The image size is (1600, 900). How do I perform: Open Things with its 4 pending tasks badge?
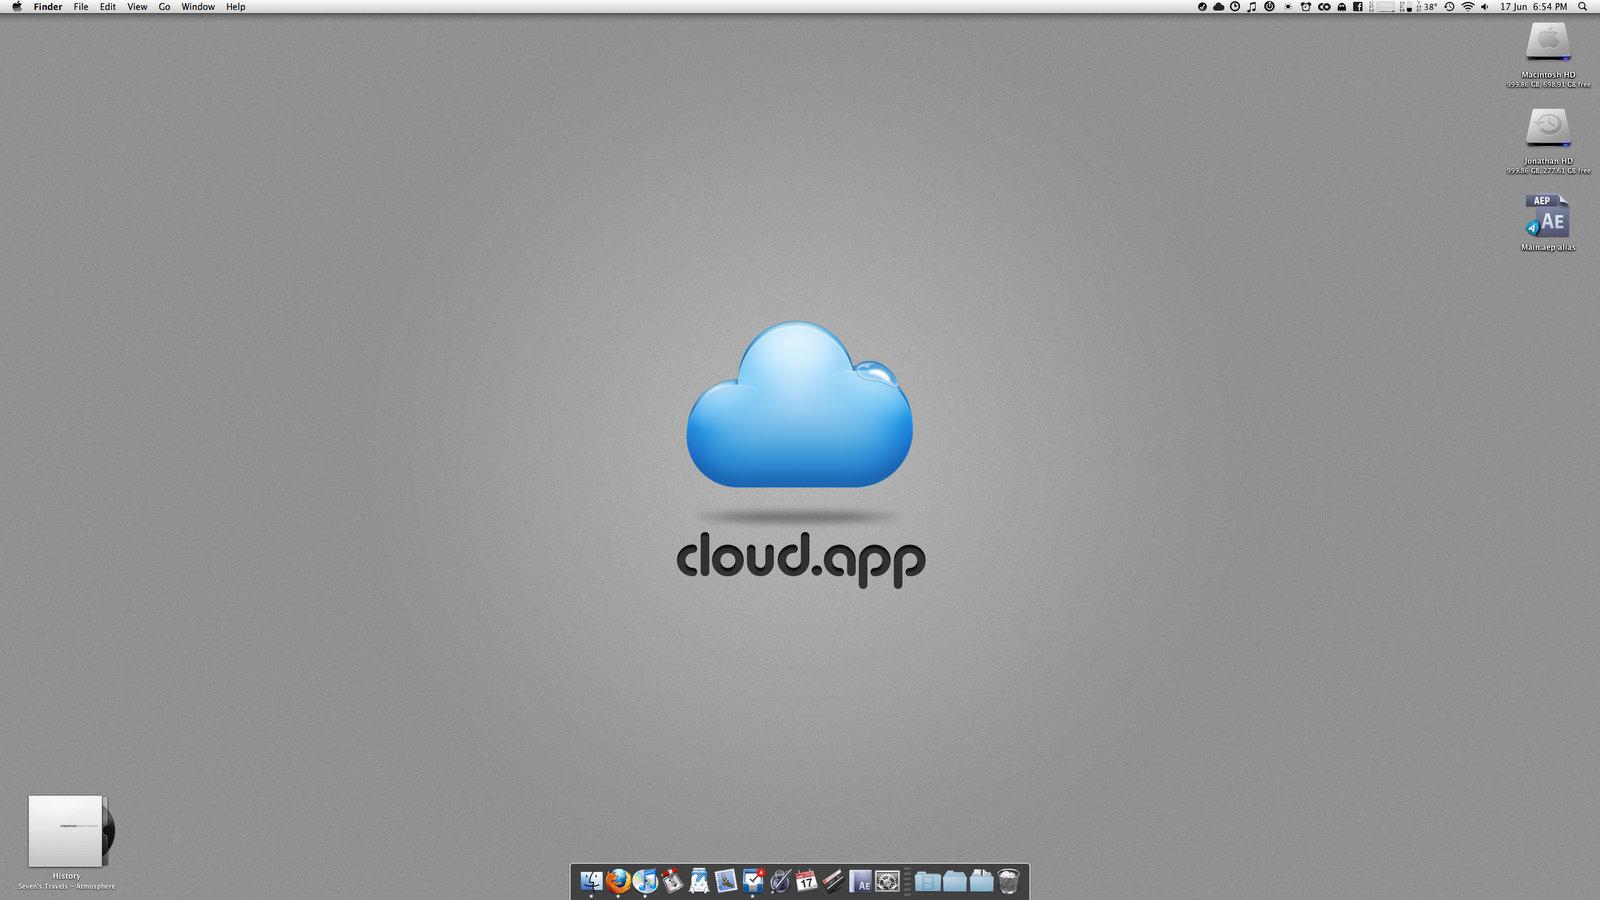point(752,881)
